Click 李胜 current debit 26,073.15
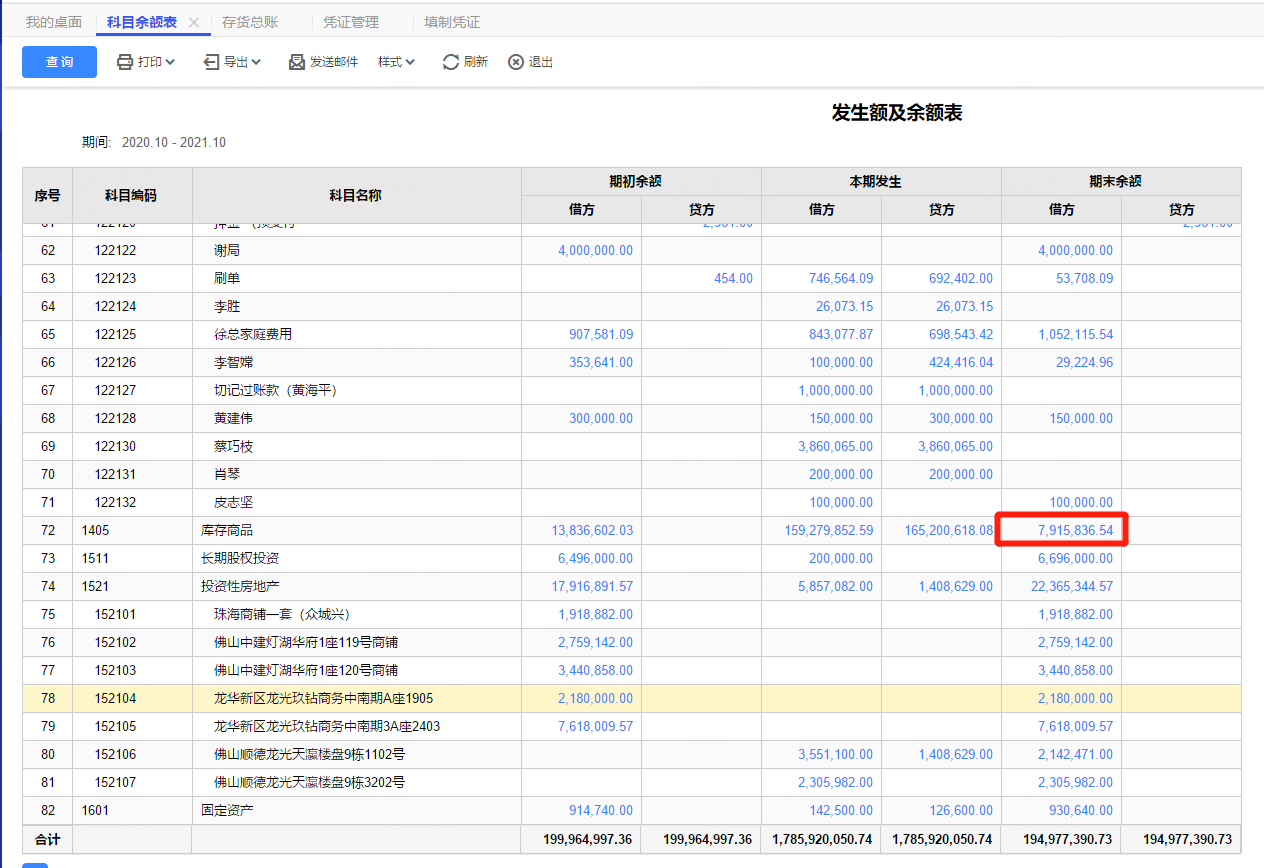This screenshot has width=1264, height=868. (844, 306)
